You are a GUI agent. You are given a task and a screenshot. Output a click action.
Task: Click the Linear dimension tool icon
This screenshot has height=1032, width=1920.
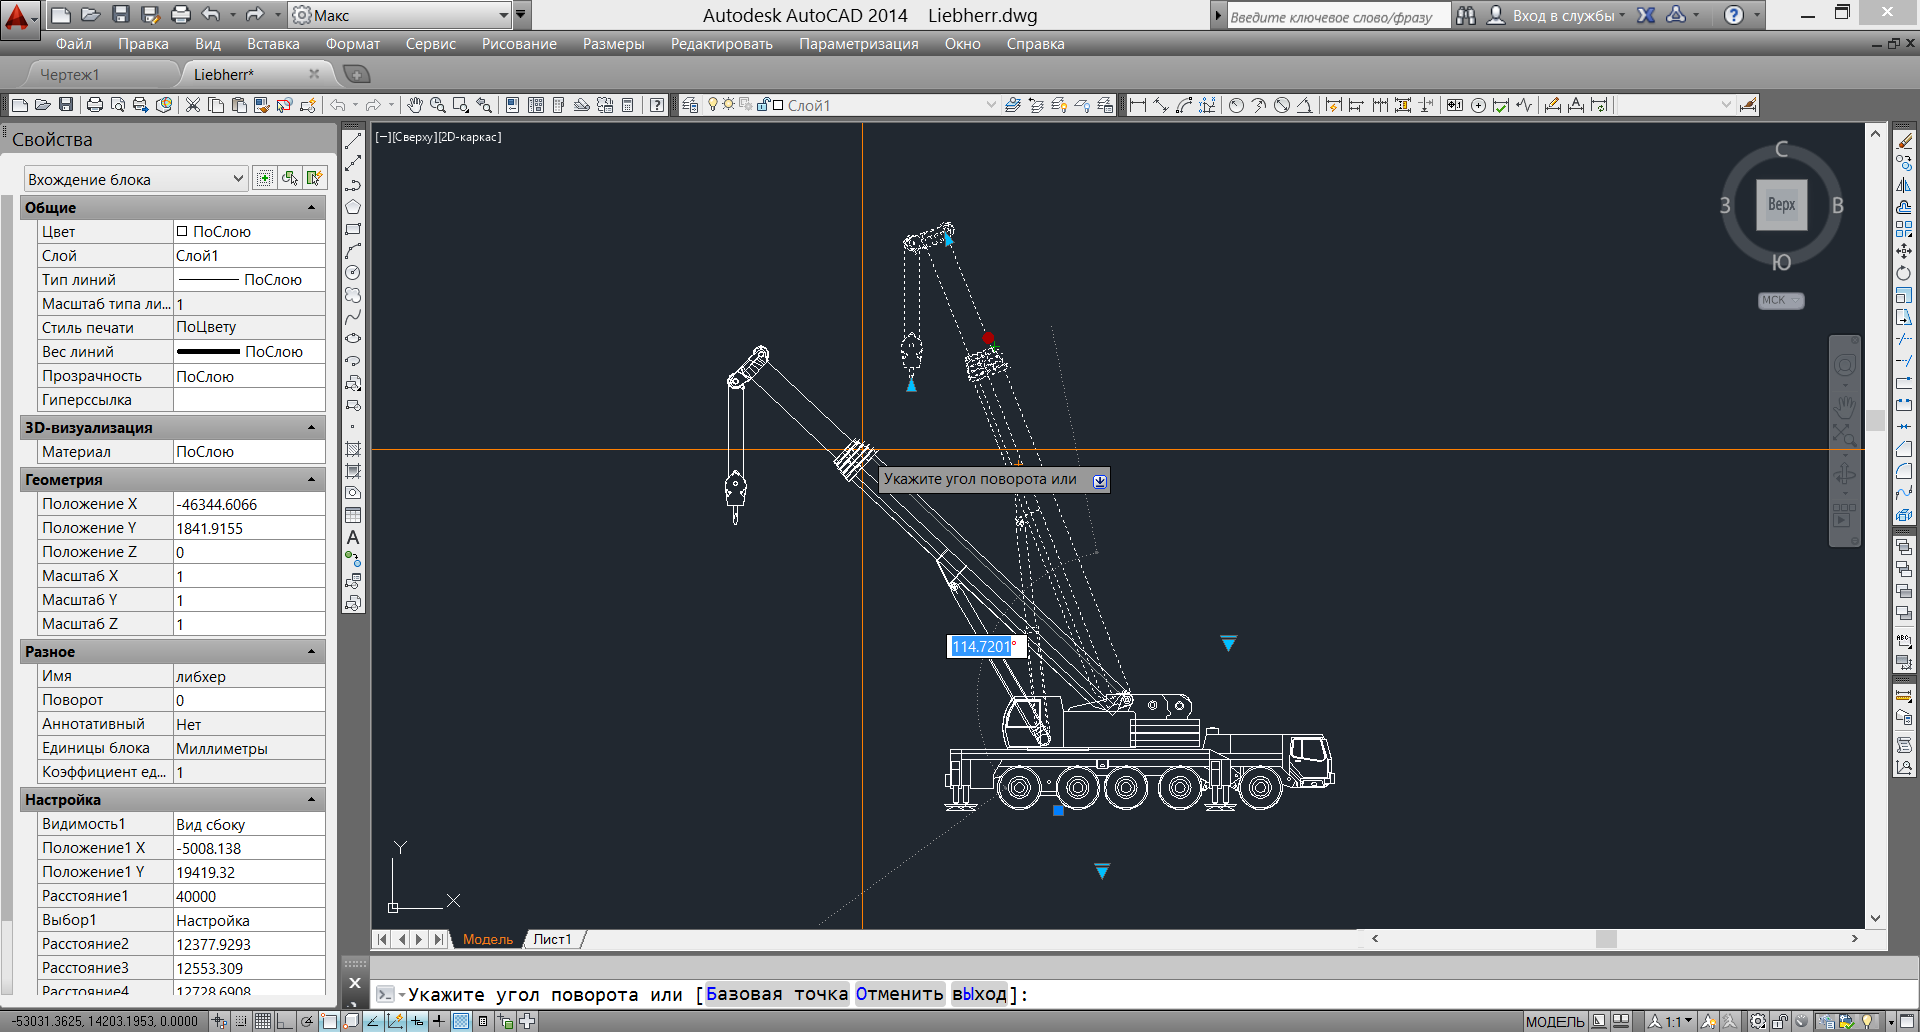pos(1138,105)
